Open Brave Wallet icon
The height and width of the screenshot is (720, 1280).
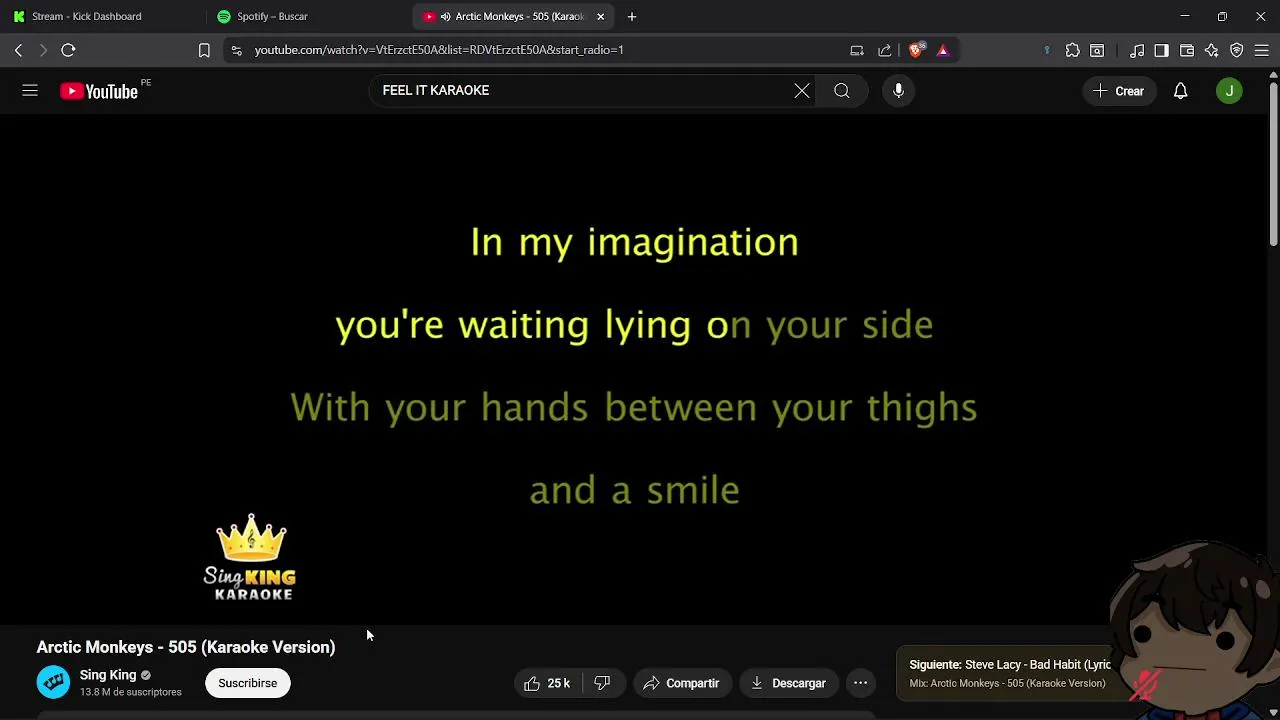[1187, 50]
